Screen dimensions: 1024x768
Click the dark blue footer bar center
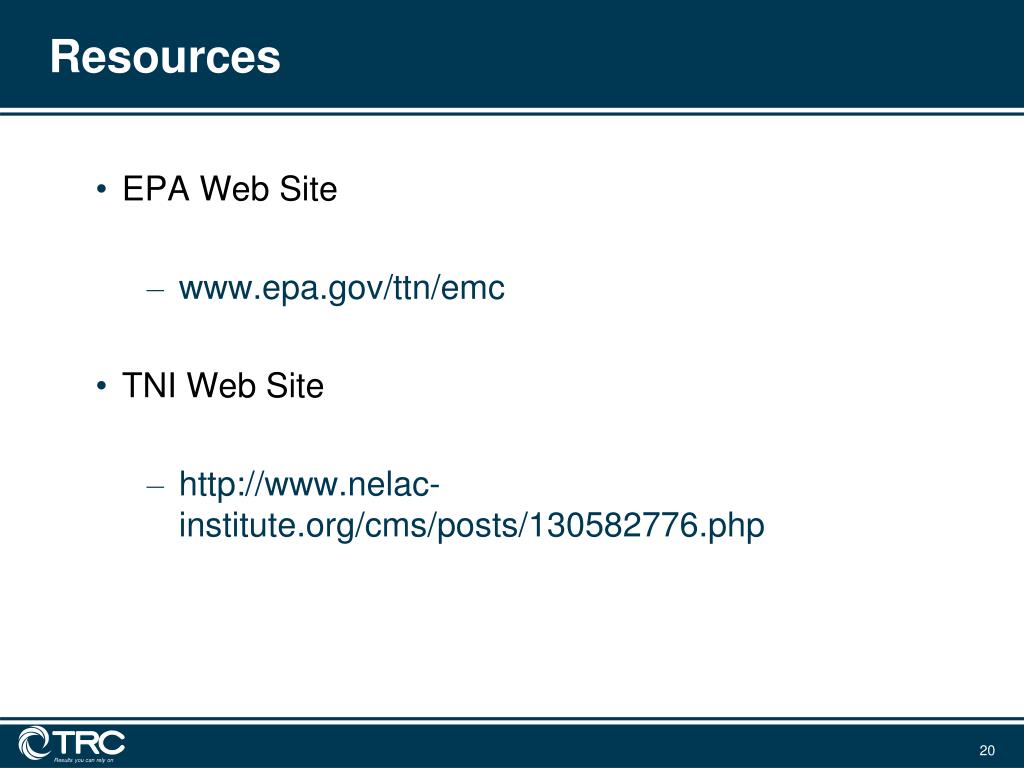[x=512, y=746]
